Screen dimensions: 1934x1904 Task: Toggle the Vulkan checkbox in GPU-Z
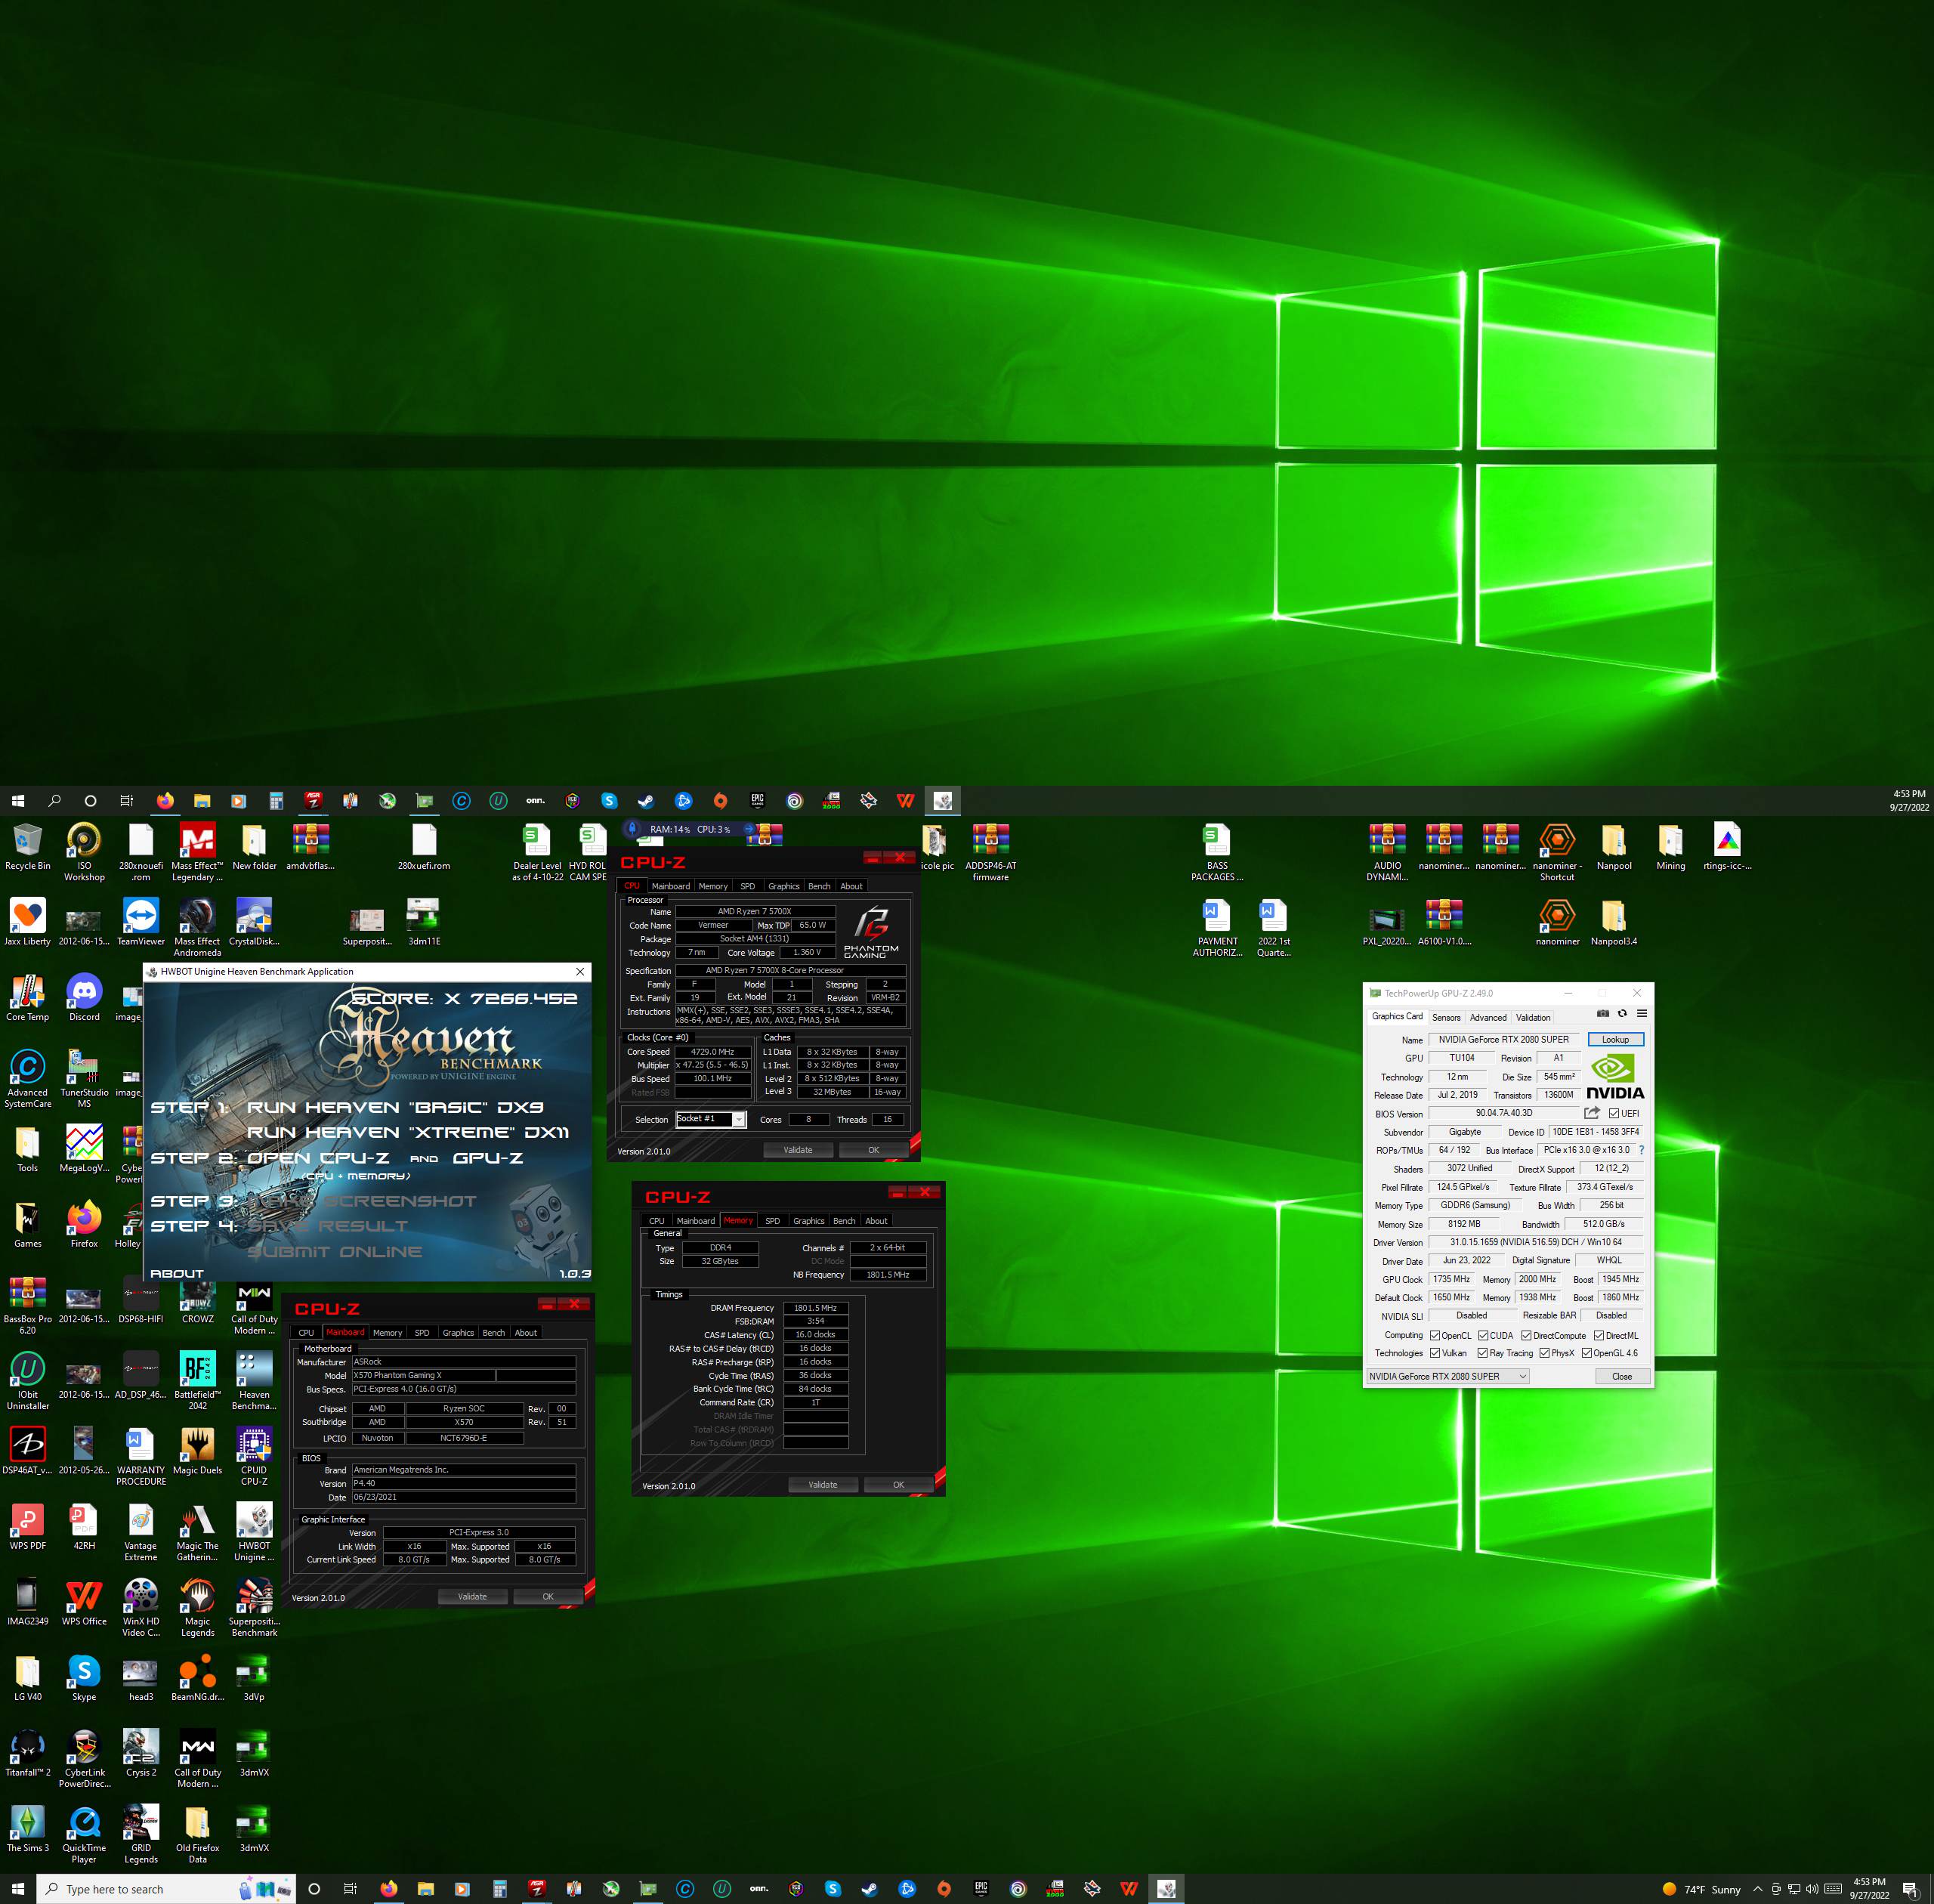pyautogui.click(x=1435, y=1353)
